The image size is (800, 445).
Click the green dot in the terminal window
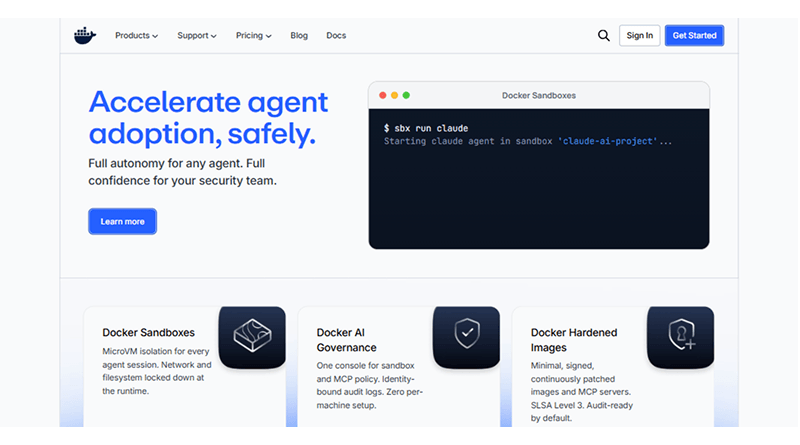tap(406, 95)
